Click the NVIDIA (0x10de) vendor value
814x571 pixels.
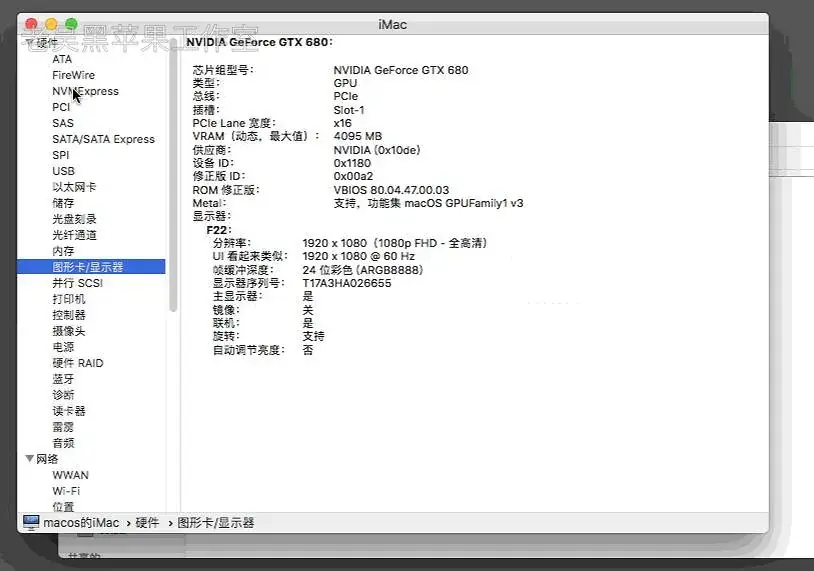pyautogui.click(x=377, y=150)
